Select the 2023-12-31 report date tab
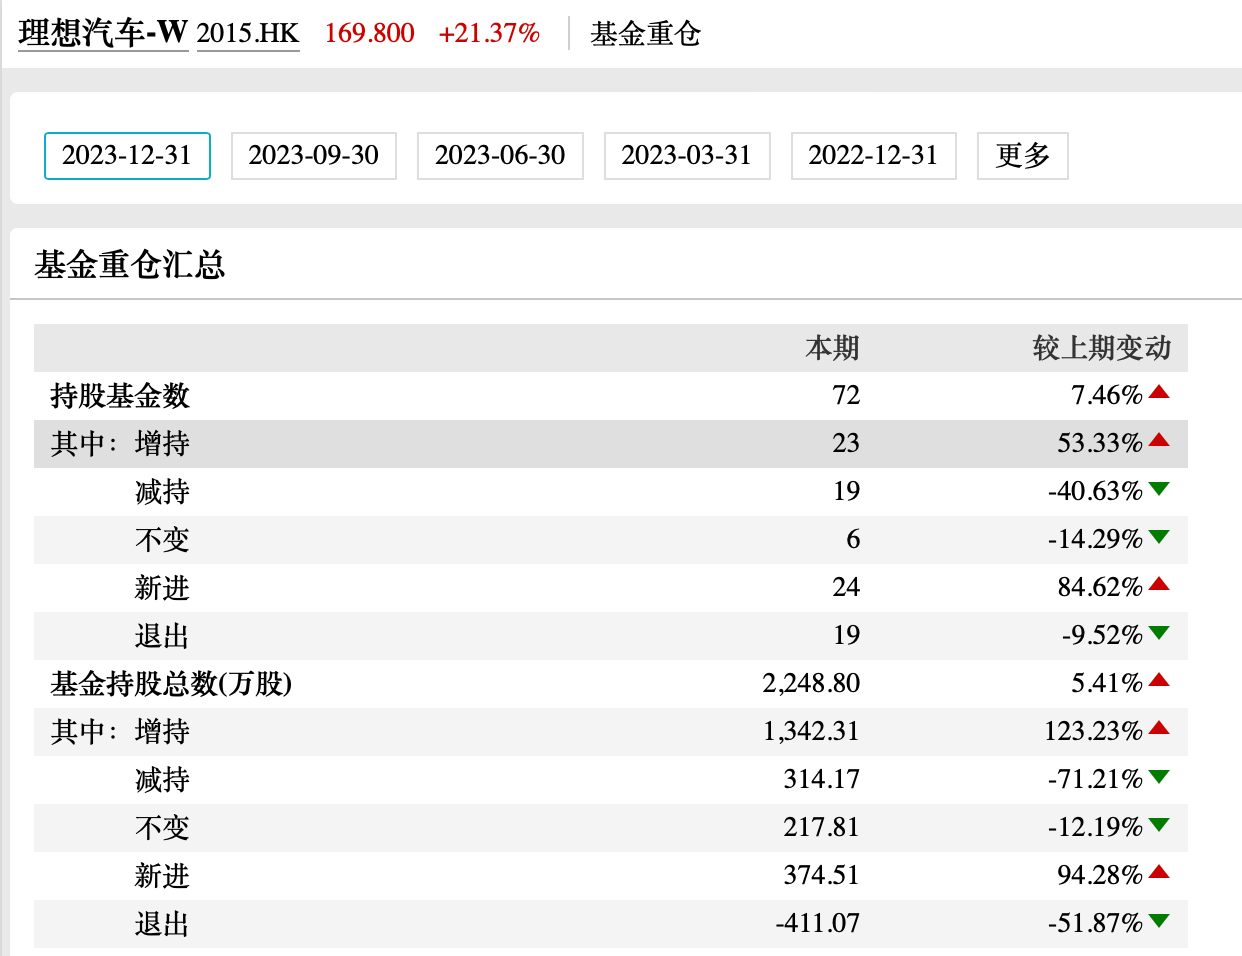The height and width of the screenshot is (956, 1242). coord(127,156)
